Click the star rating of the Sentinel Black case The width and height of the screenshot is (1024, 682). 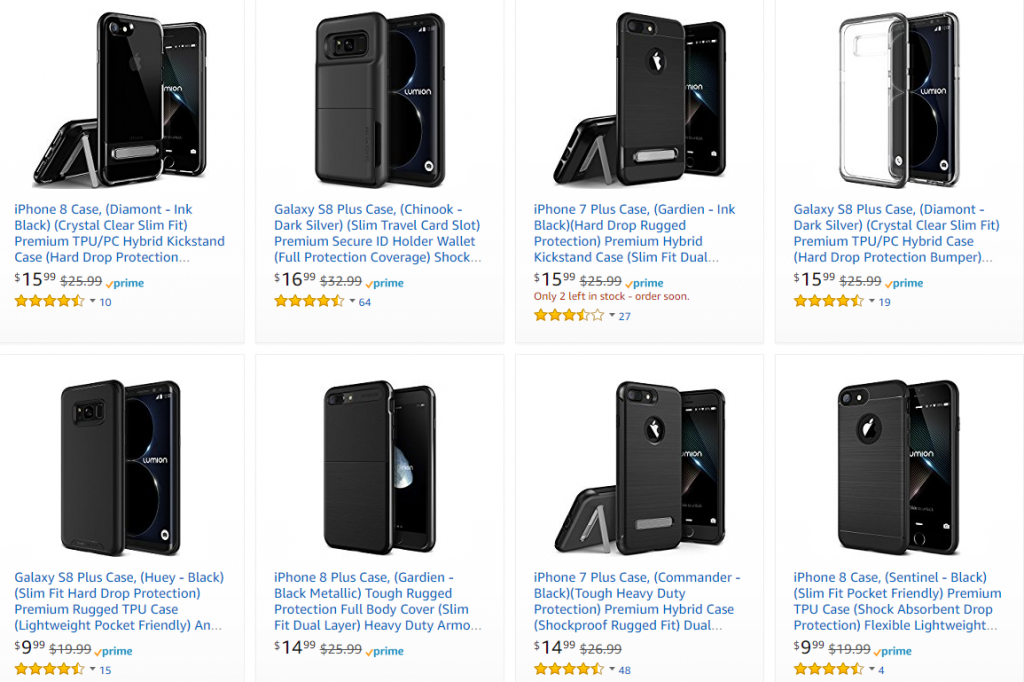828,670
